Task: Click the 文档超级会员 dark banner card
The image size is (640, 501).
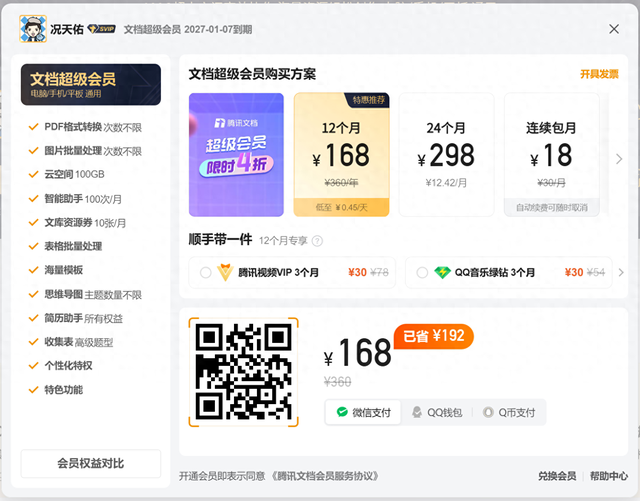Action: [x=91, y=85]
